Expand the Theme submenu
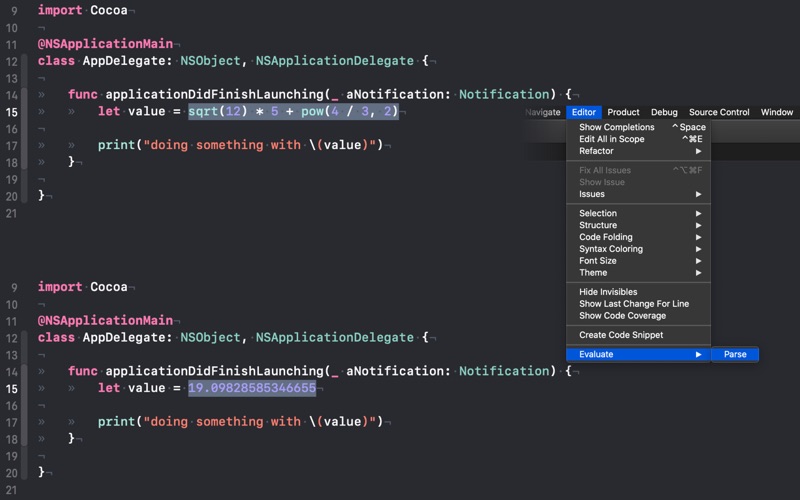This screenshot has height=500, width=800. [638, 272]
